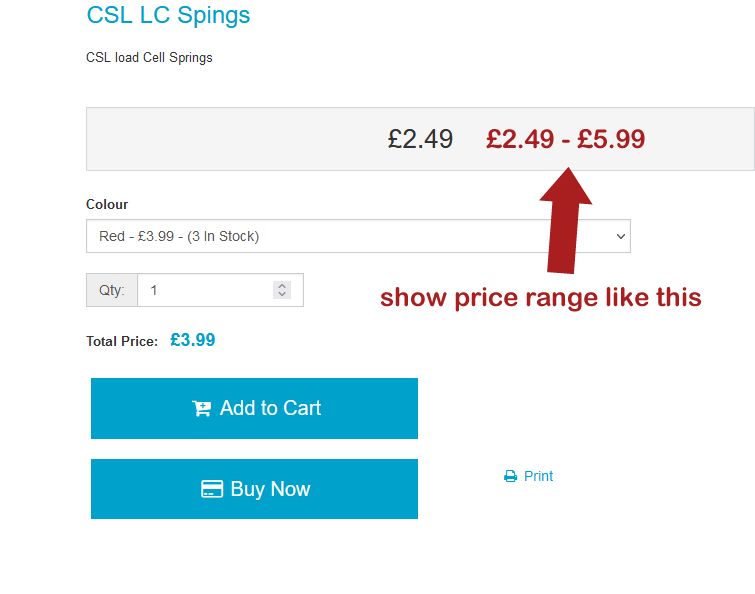Click the Buy Now button

tap(254, 489)
